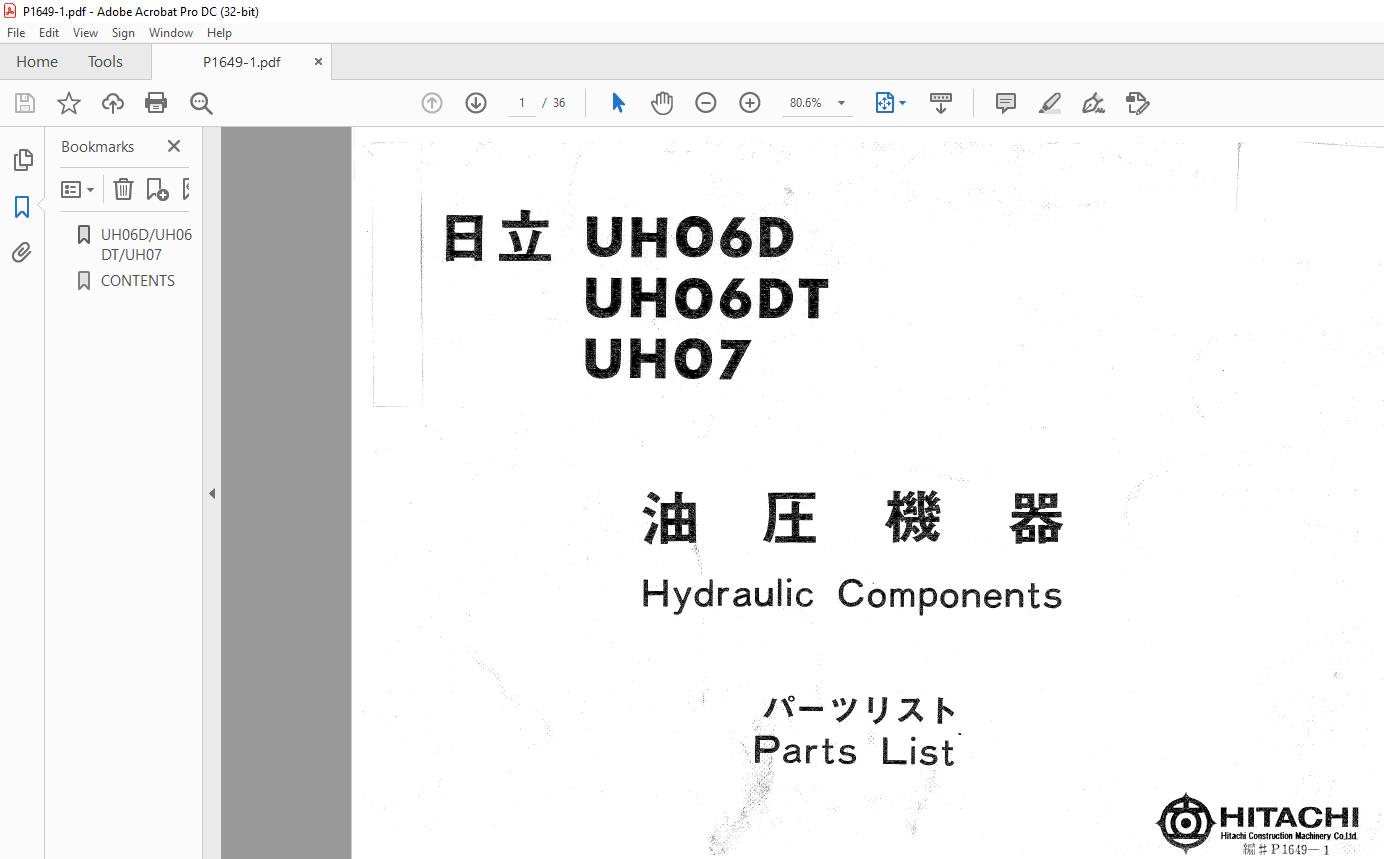Open UH06D/UH06DT/UH07 bookmark
This screenshot has height=859, width=1384.
[x=146, y=244]
